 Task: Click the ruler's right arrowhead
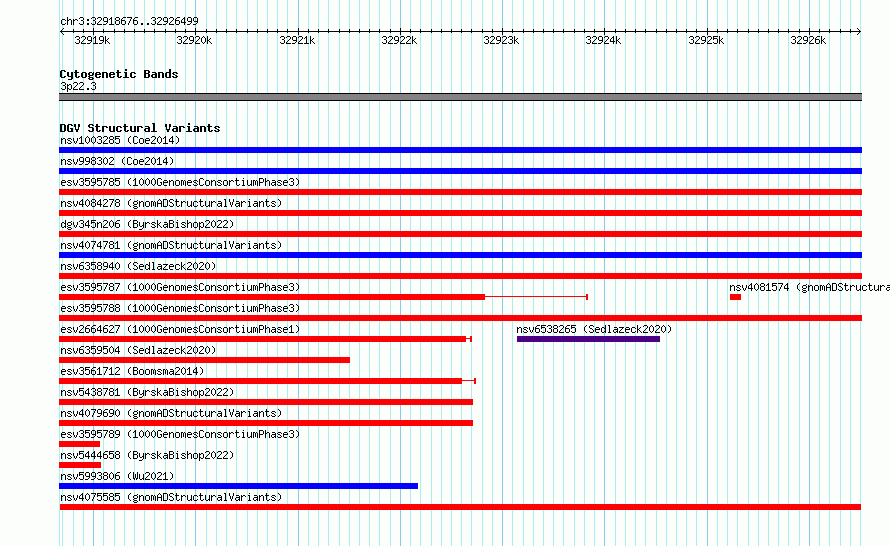[x=859, y=31]
